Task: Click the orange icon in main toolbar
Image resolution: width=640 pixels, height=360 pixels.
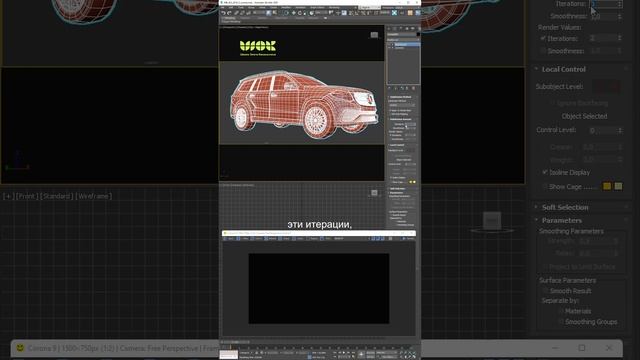Action: [410, 13]
